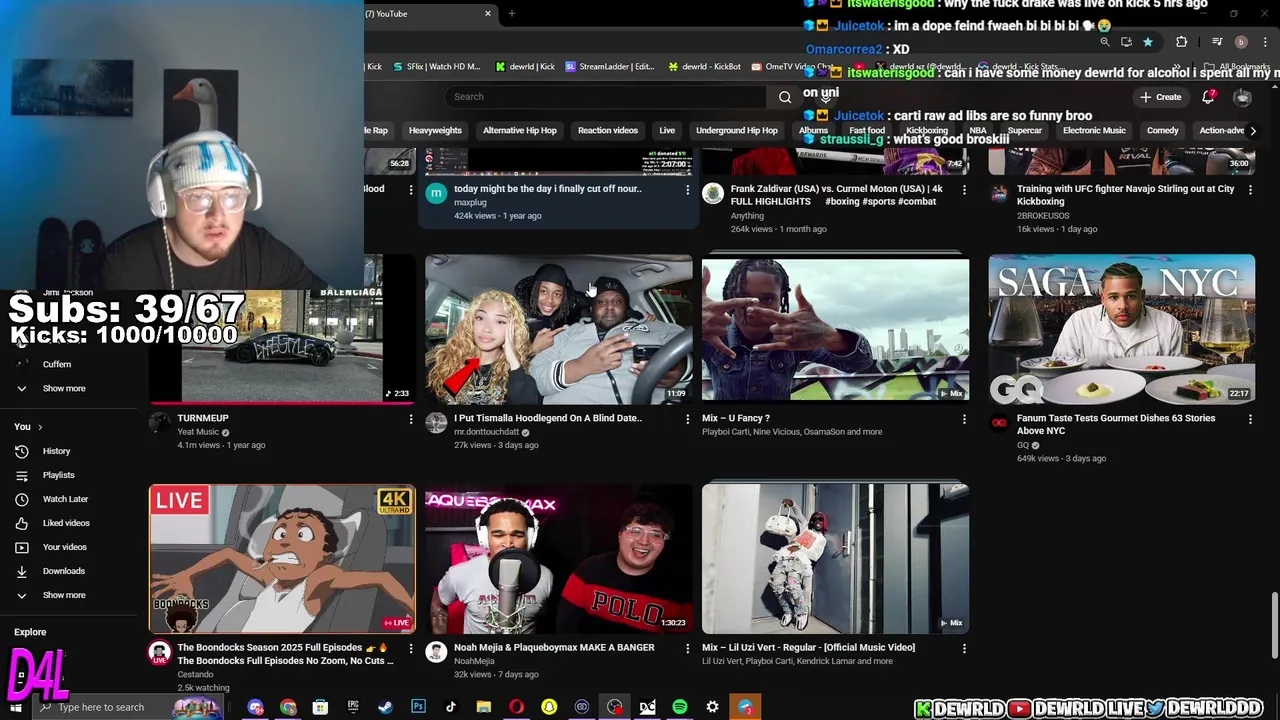Open the TURNMEUP video title
1280x720 pixels.
click(x=203, y=418)
